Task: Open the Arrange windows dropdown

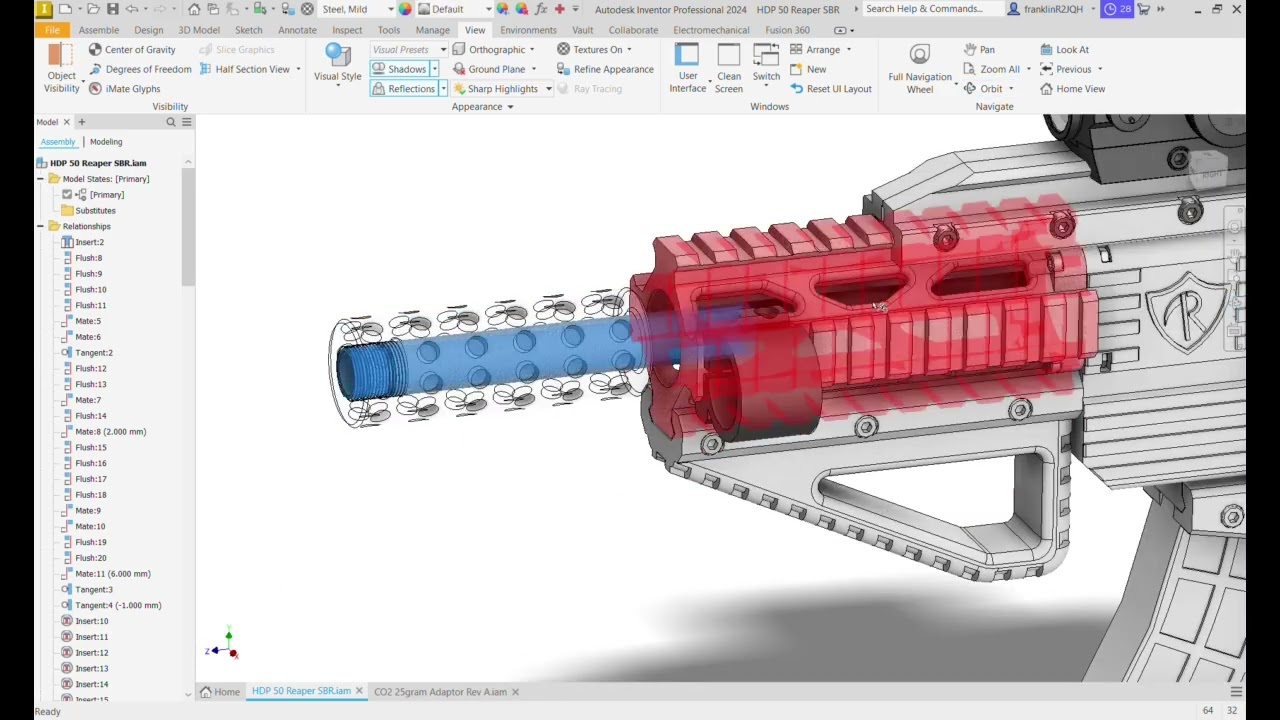Action: [822, 49]
